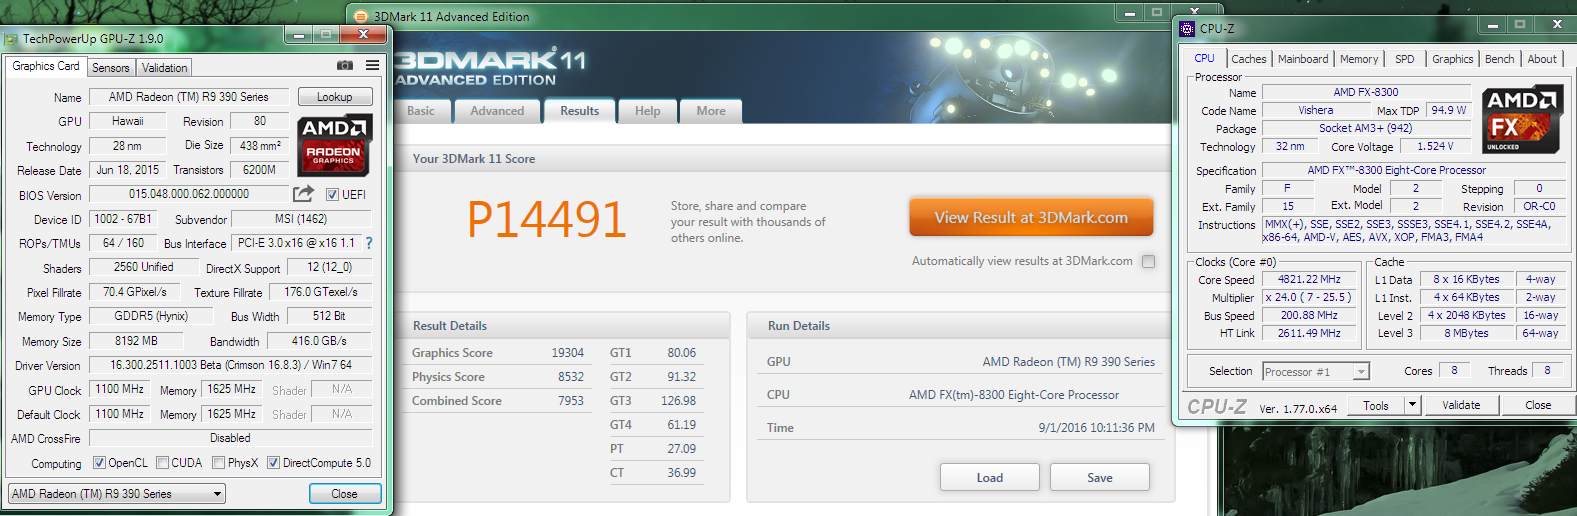Toggle the UEFI checkbox
Viewport: 1577px width, 516px height.
click(333, 194)
